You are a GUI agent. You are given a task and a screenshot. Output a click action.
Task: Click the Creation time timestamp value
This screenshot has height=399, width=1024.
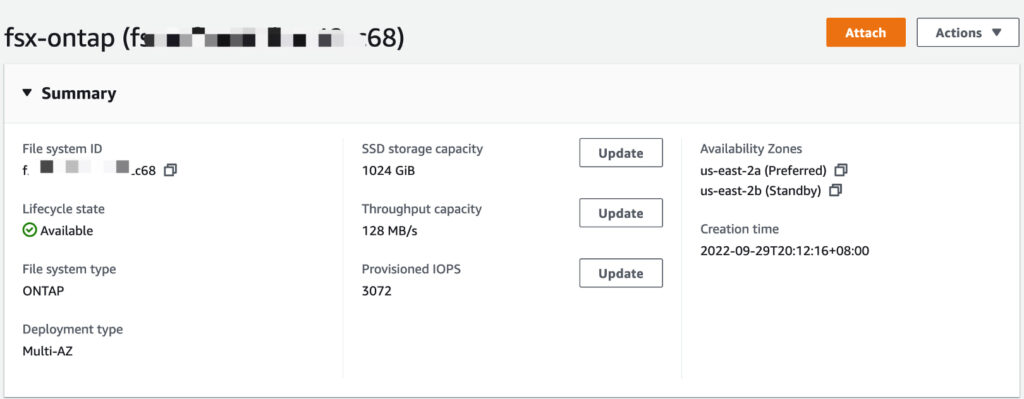784,250
